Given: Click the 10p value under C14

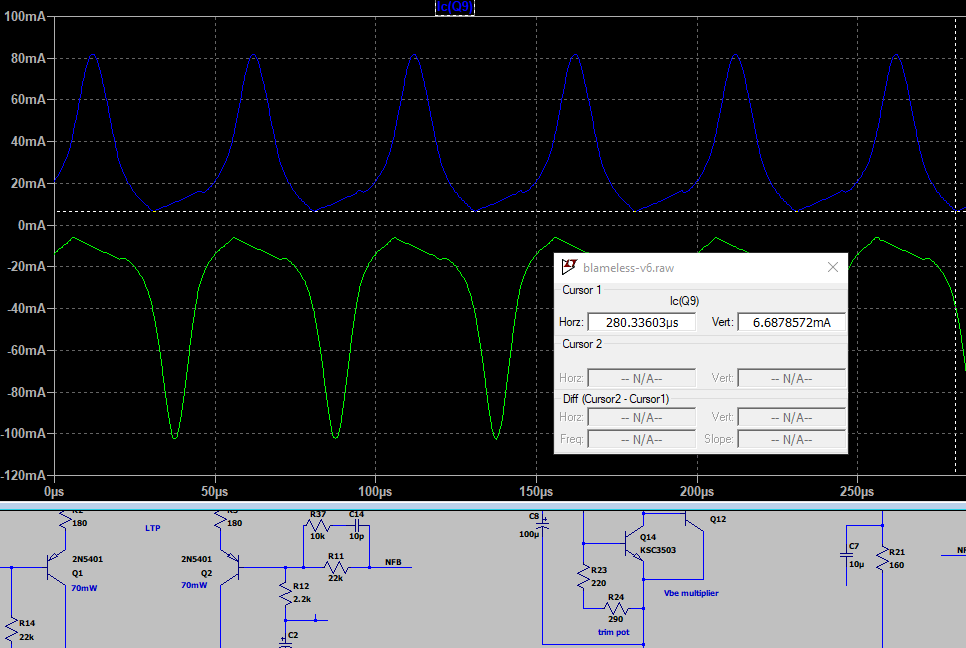Looking at the screenshot, I should [356, 537].
